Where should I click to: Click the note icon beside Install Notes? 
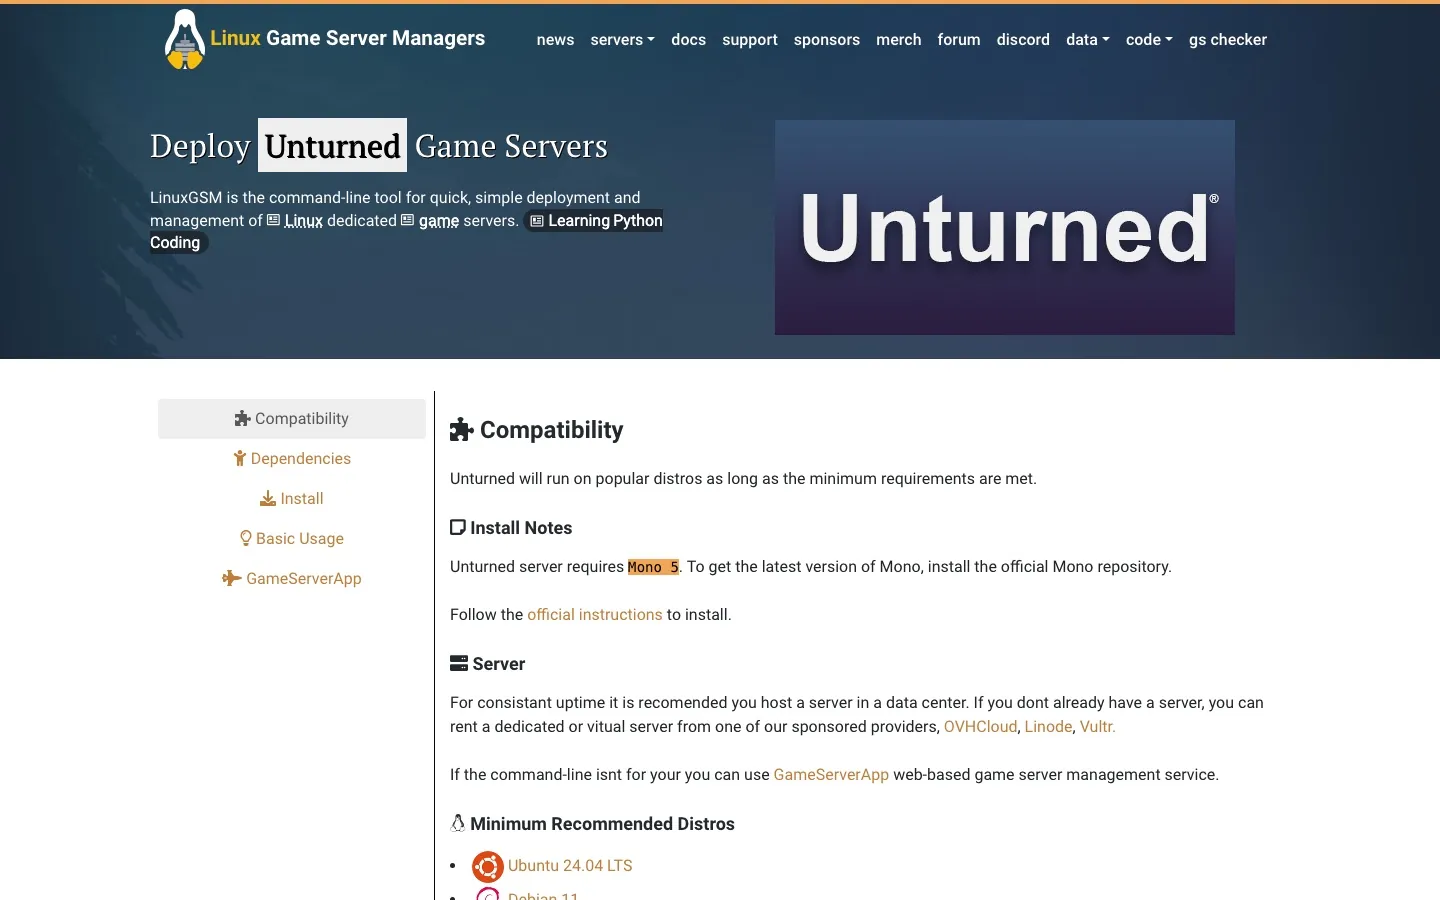click(458, 527)
